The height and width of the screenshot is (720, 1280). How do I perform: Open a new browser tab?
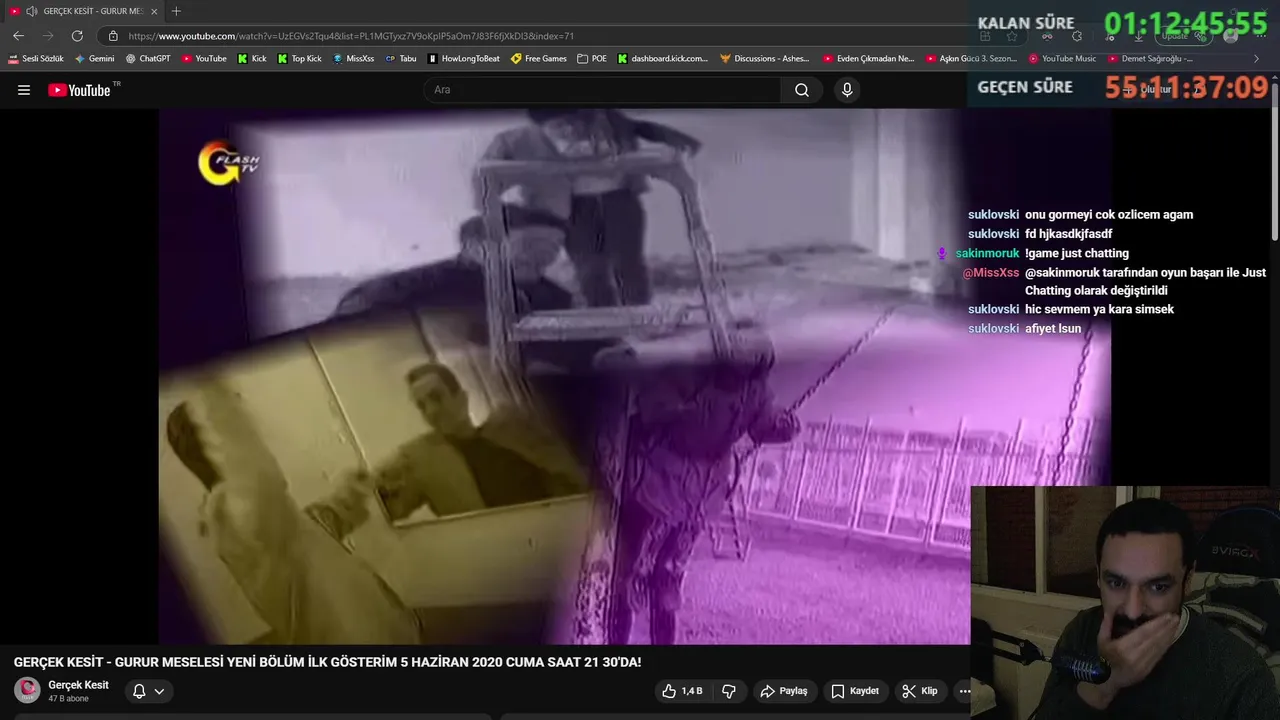pos(176,11)
